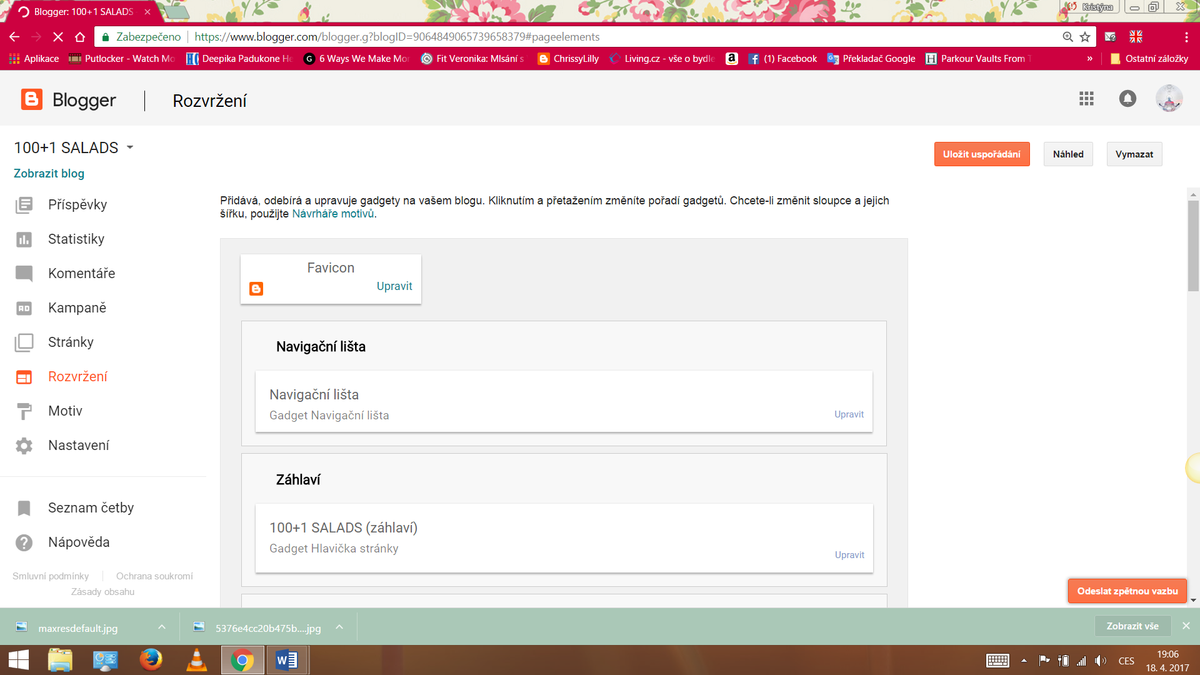Click the user profile avatar
Viewport: 1200px width, 675px height.
(1168, 99)
